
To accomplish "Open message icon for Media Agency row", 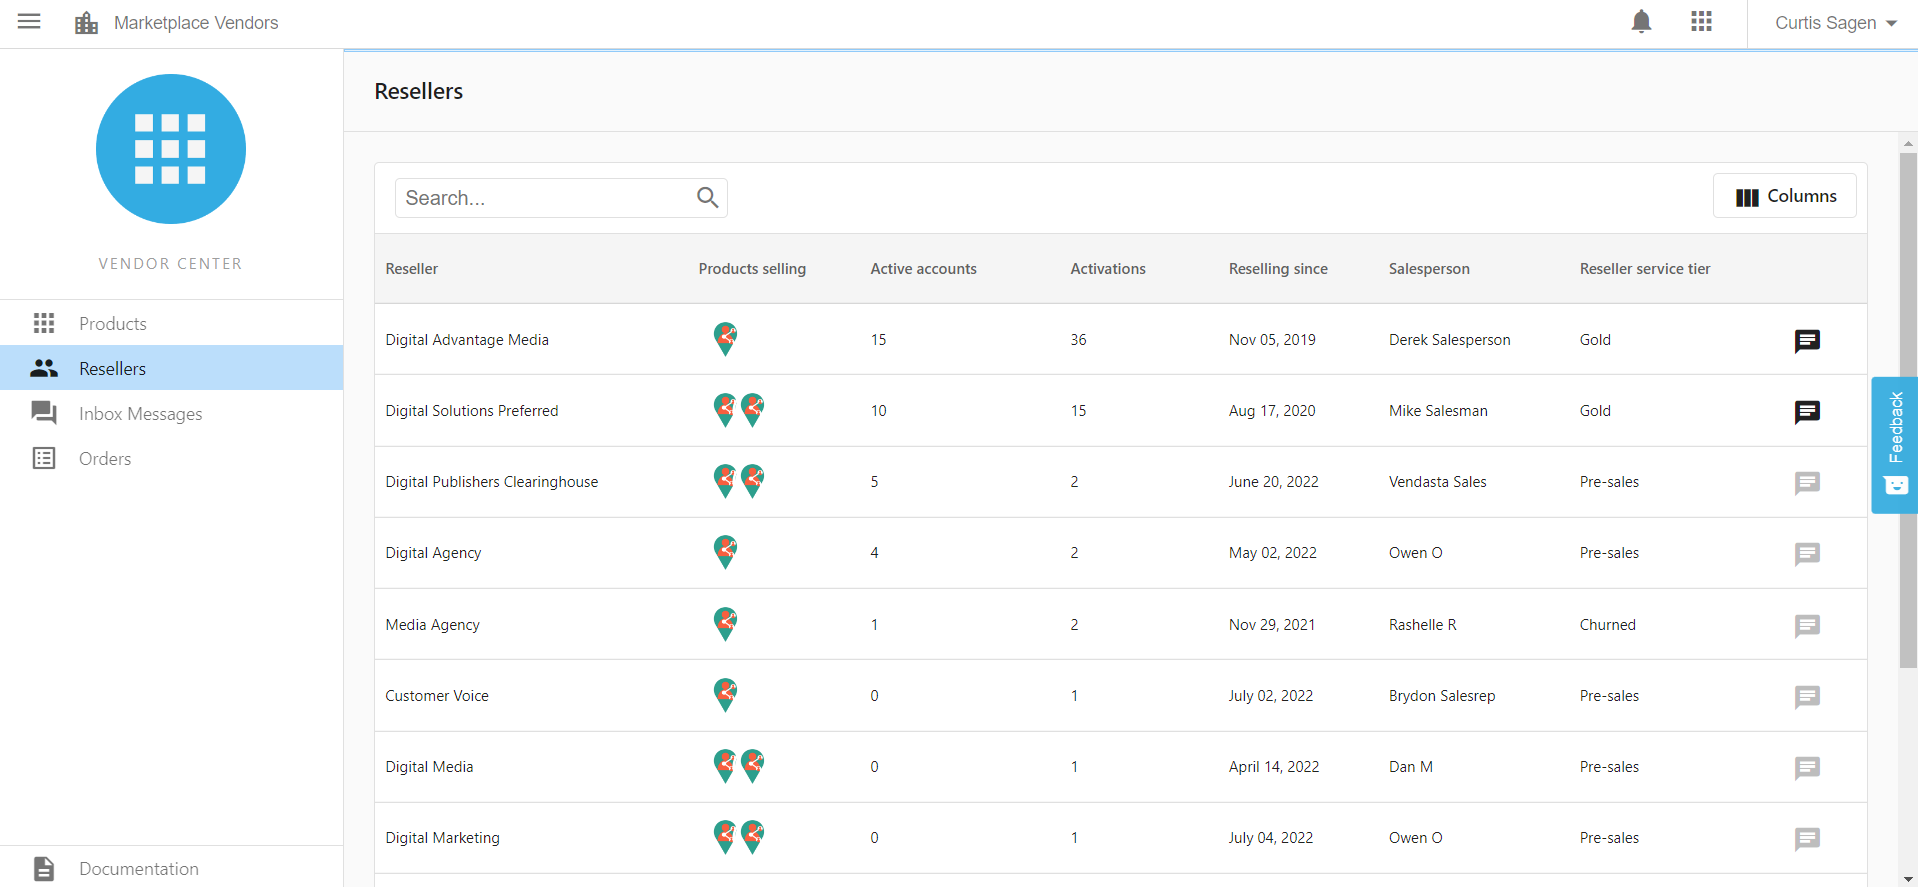I will [1807, 626].
